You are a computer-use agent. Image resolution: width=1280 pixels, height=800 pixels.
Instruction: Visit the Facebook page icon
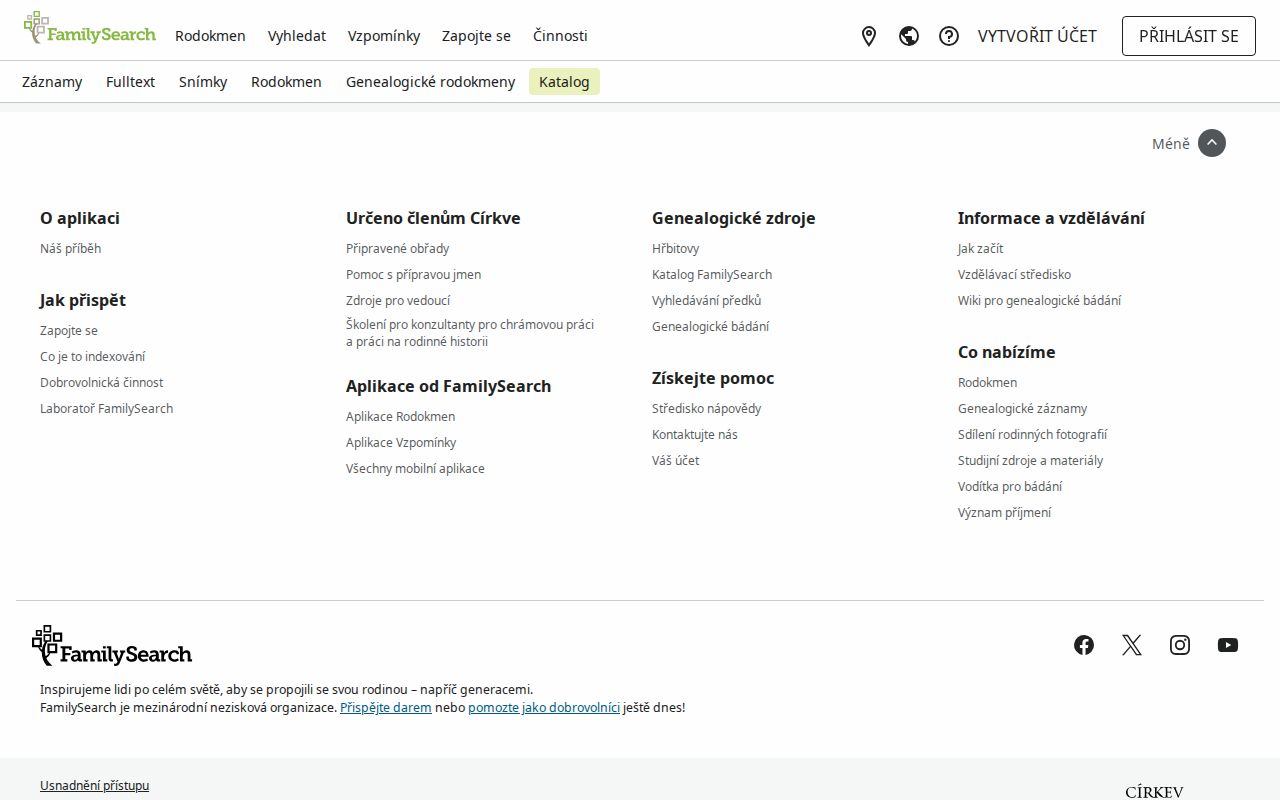(1084, 645)
